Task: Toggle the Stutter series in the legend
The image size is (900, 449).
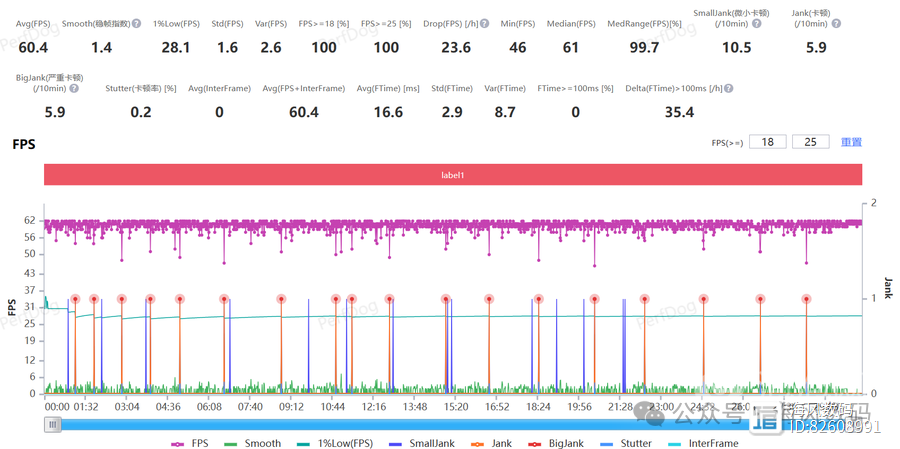Action: pos(624,443)
